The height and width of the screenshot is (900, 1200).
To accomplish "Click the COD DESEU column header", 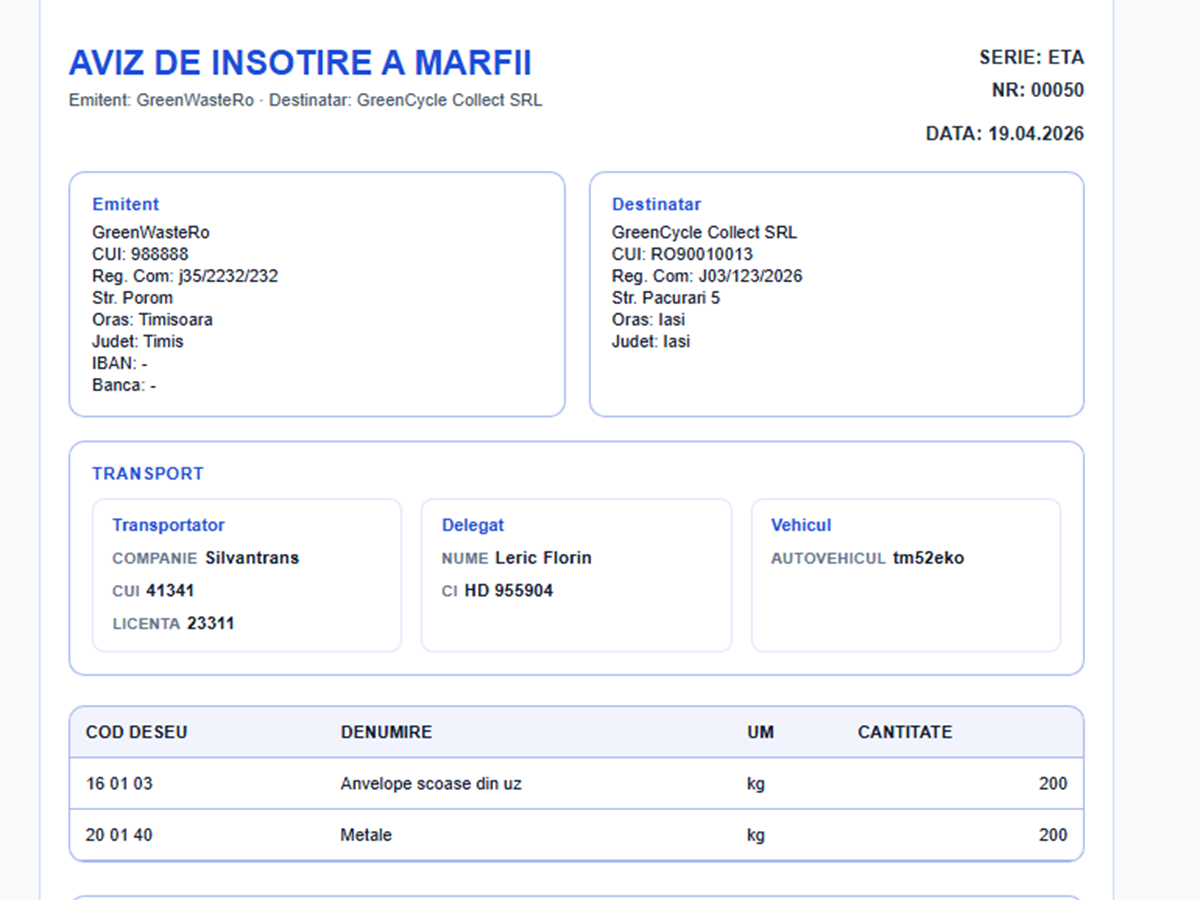I will 137,732.
